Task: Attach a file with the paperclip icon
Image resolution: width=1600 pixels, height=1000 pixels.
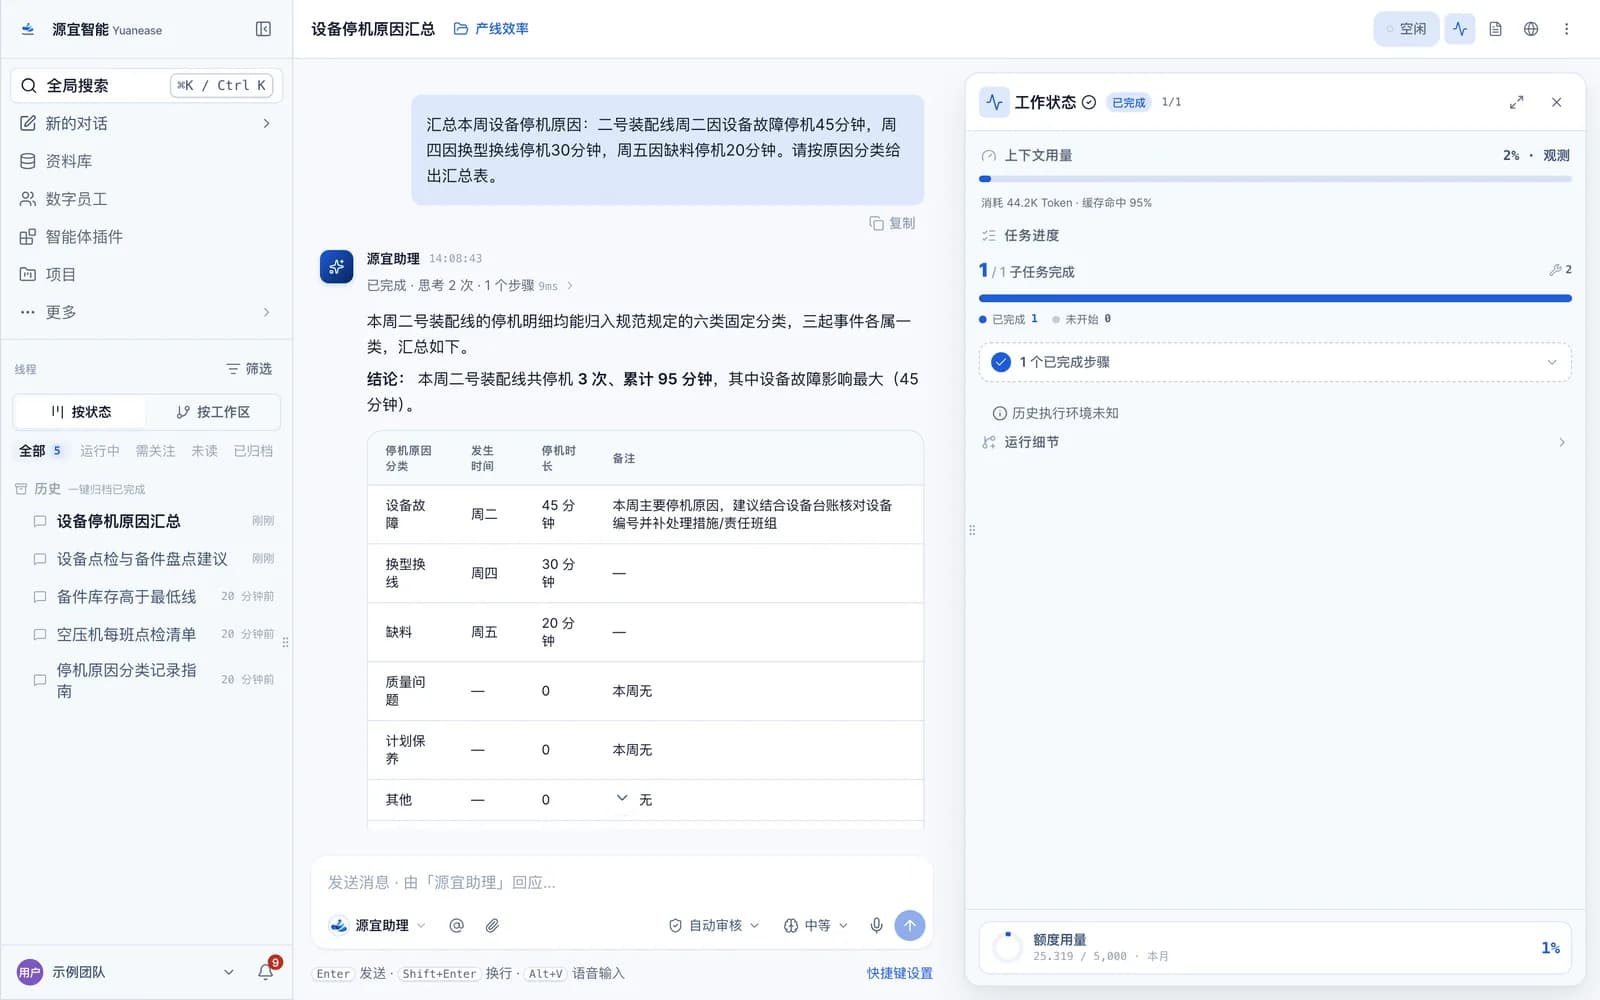Action: pos(492,926)
